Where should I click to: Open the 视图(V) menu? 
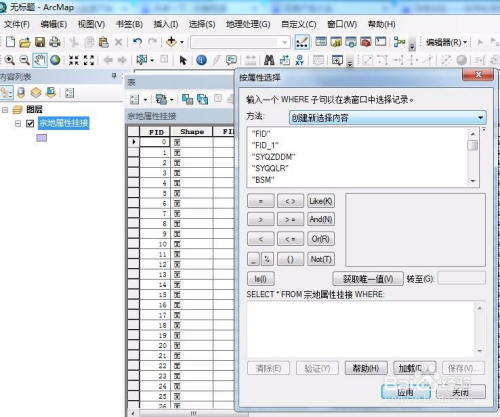91,24
